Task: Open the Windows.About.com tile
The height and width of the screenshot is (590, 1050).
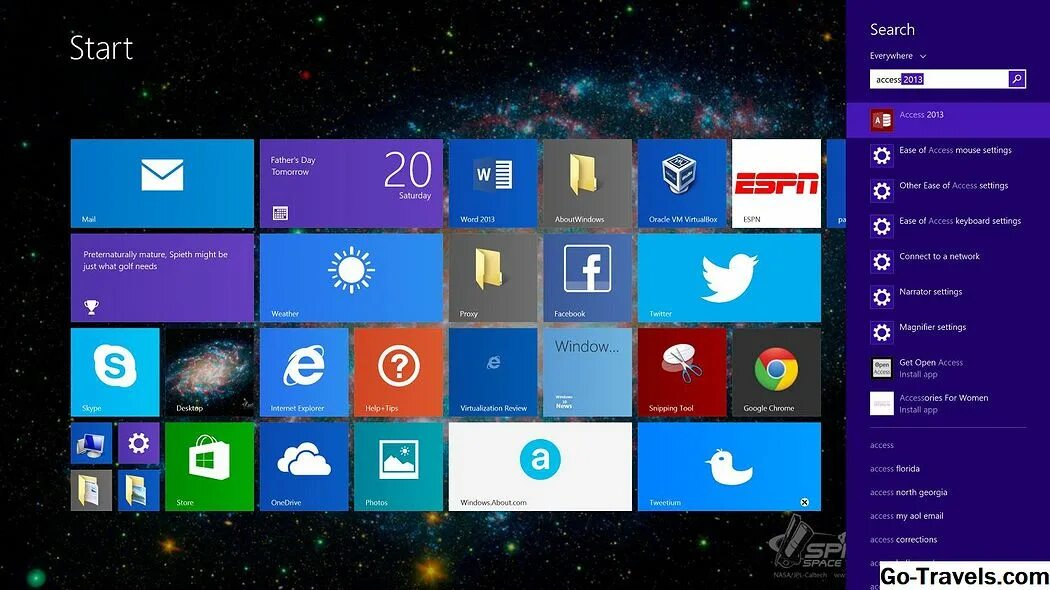Action: click(x=540, y=467)
